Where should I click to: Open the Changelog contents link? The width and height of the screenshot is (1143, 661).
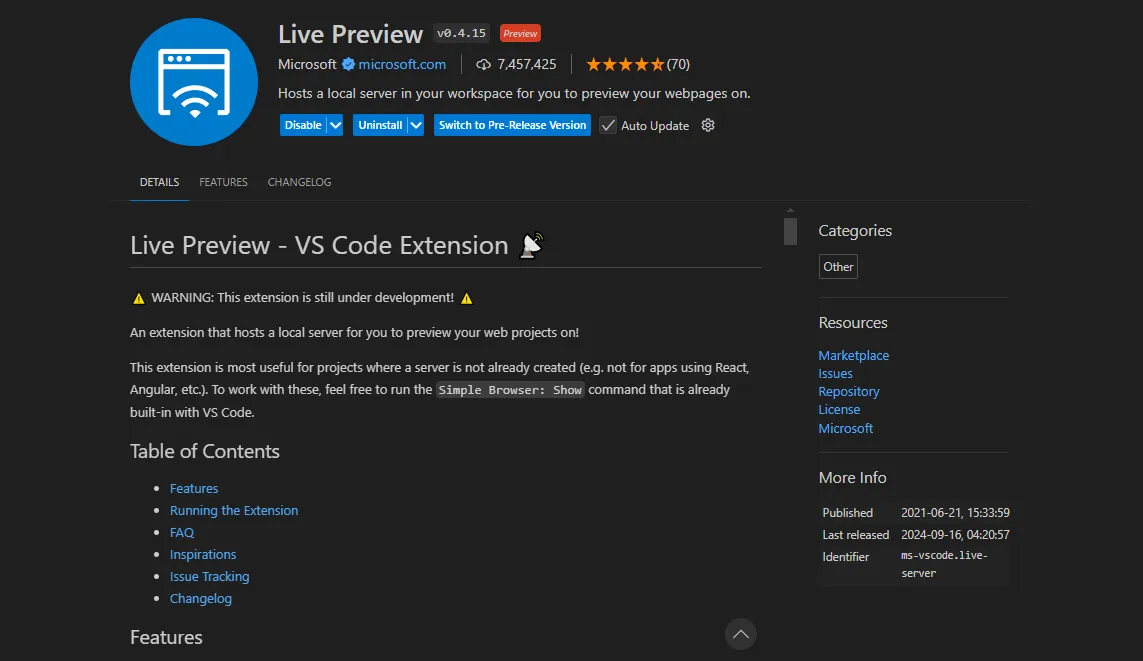[200, 598]
